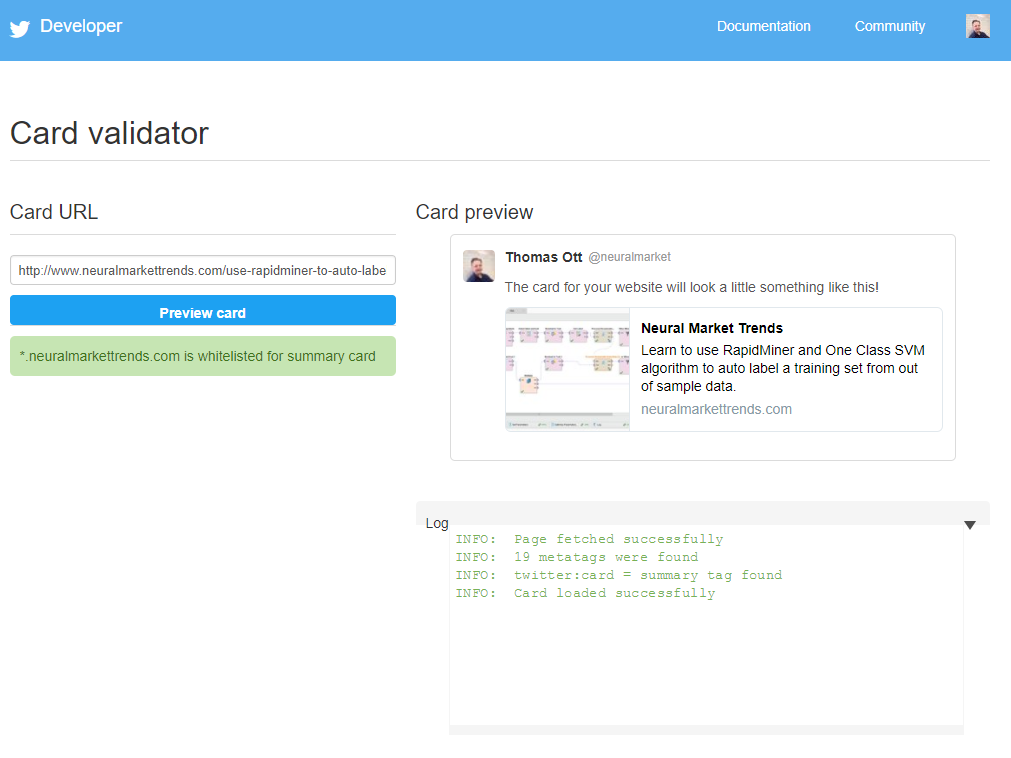This screenshot has height=758, width=1011.
Task: Collapse the Log panel with triangle arrow
Action: pos(970,525)
